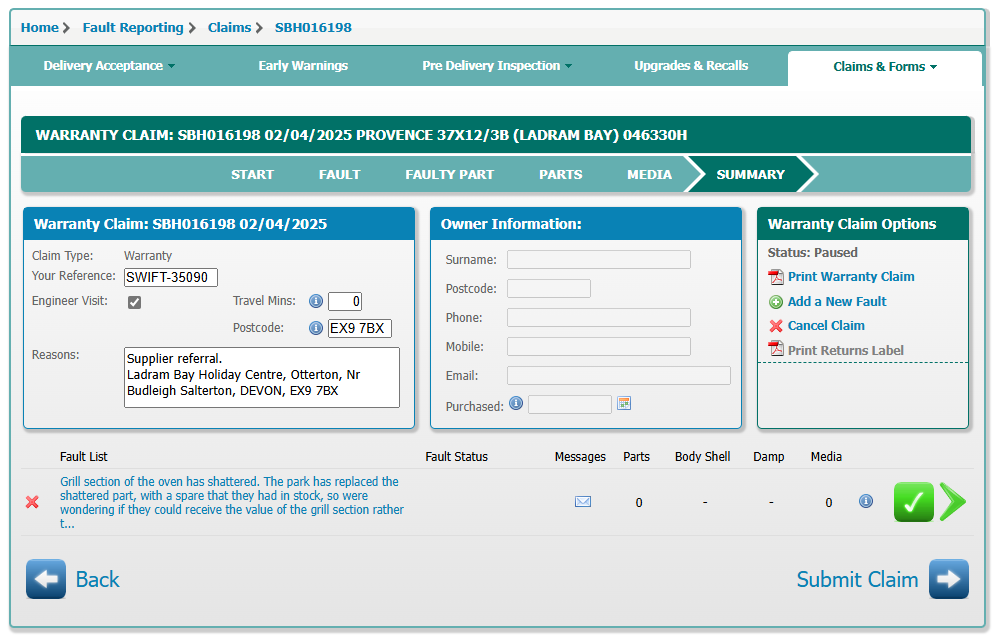Expand the Delivery Acceptance dropdown menu

[x=109, y=66]
